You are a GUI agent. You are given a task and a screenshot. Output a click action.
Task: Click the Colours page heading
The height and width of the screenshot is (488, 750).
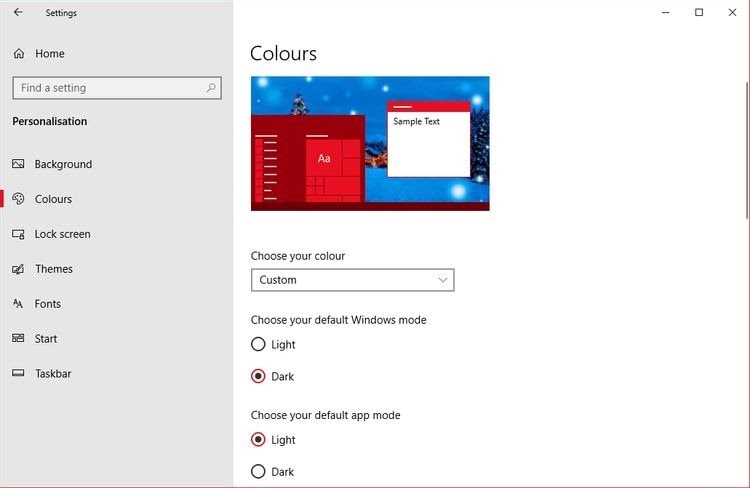click(x=283, y=54)
